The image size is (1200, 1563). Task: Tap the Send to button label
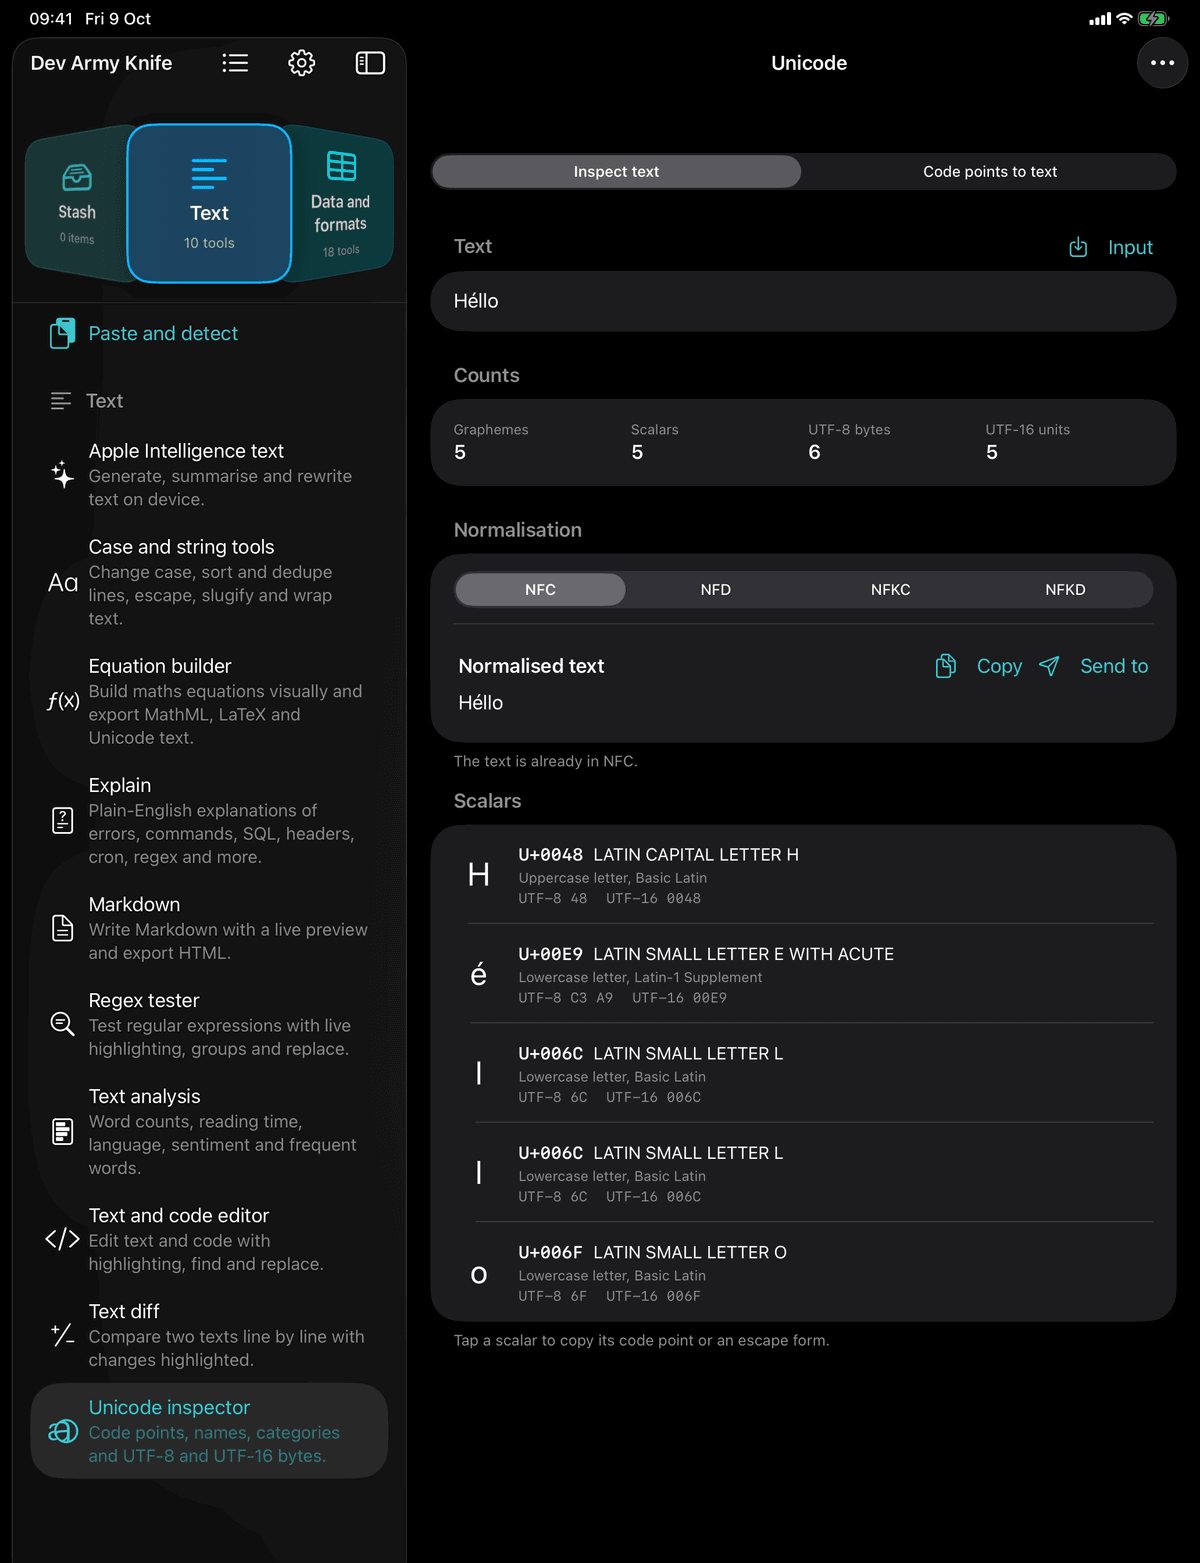coord(1114,666)
